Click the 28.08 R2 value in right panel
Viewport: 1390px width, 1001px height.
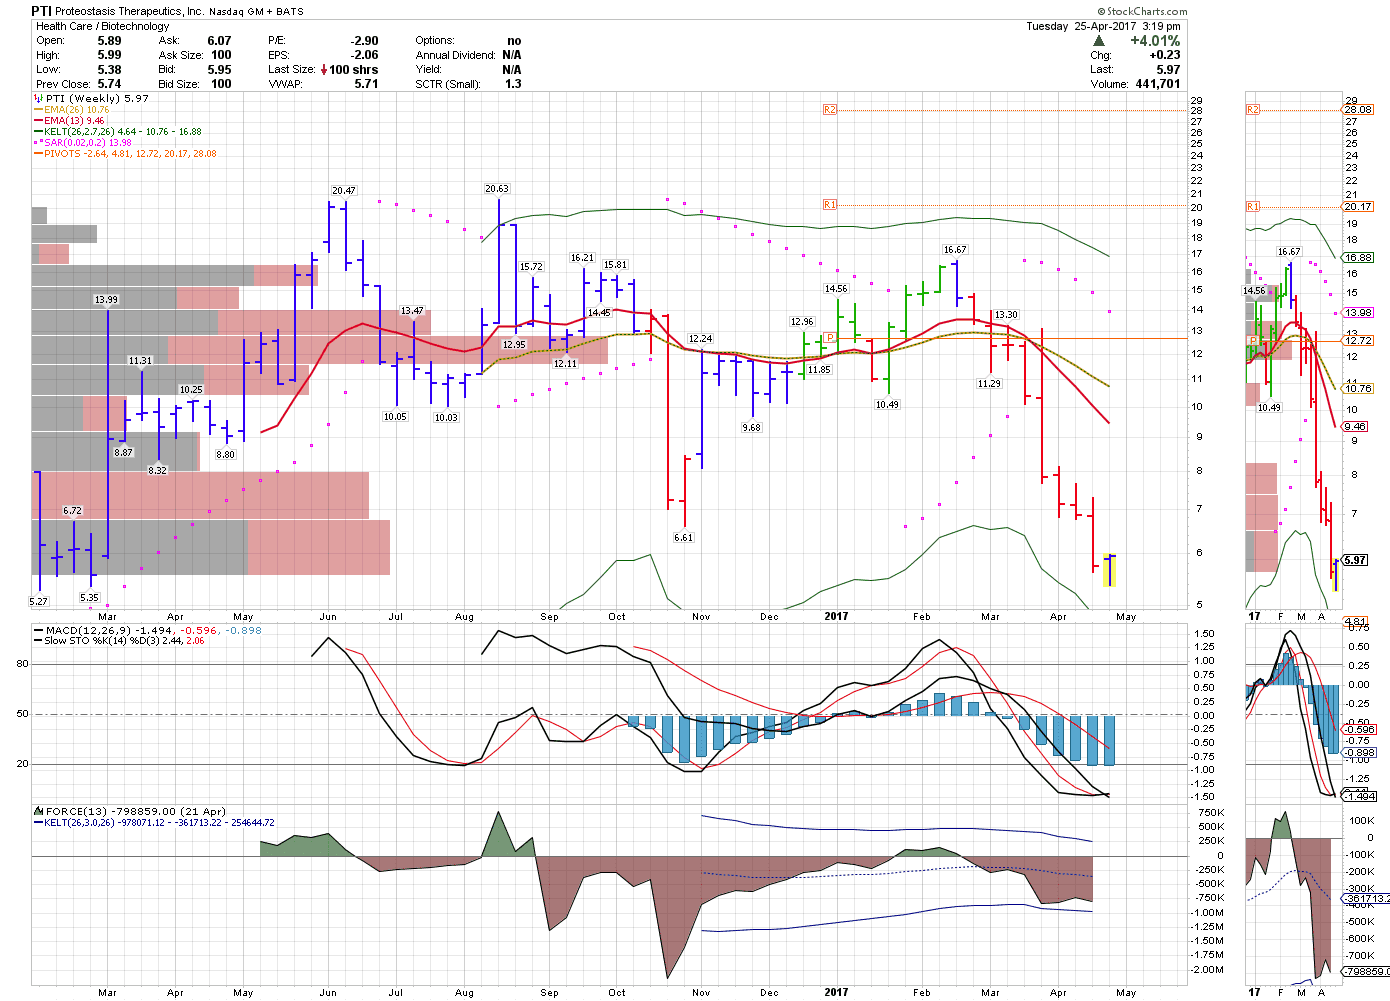[x=1358, y=109]
